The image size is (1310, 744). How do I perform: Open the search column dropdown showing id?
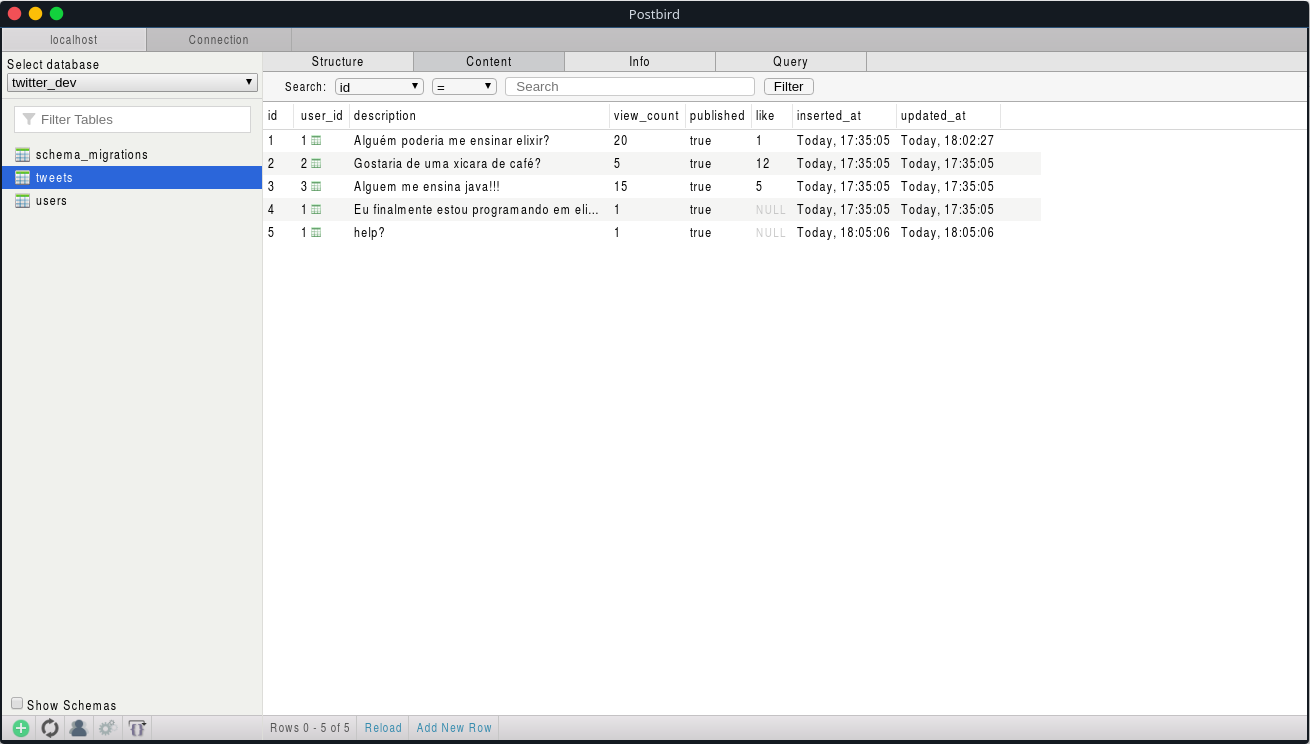tap(378, 86)
